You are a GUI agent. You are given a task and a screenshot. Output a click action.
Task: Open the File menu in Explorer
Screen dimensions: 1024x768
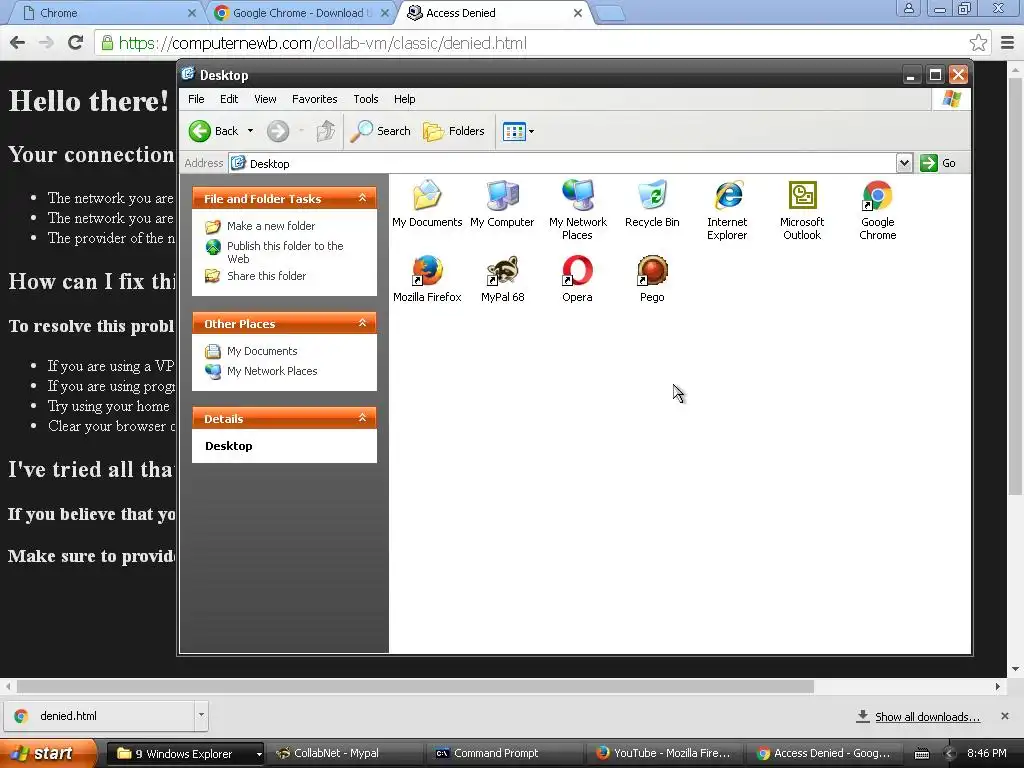point(196,99)
